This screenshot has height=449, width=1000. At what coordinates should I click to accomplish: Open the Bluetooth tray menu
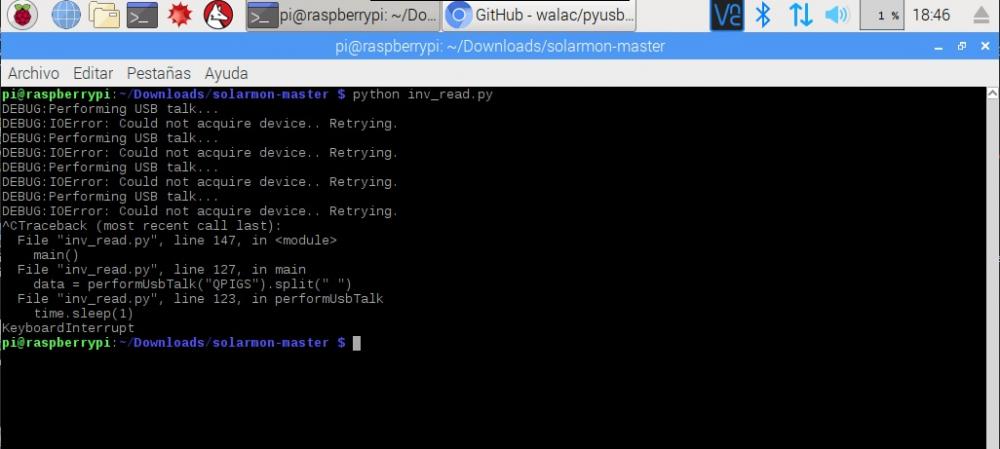click(x=763, y=15)
